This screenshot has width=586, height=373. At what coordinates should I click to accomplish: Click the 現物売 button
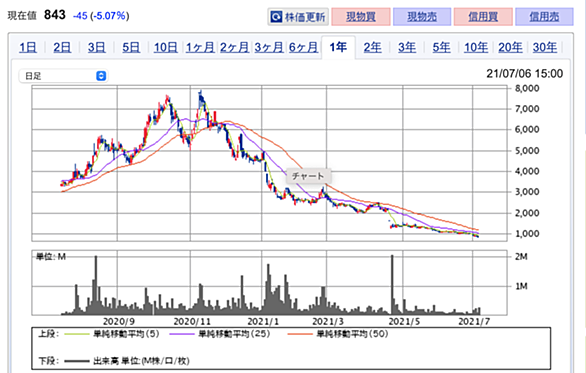point(422,17)
